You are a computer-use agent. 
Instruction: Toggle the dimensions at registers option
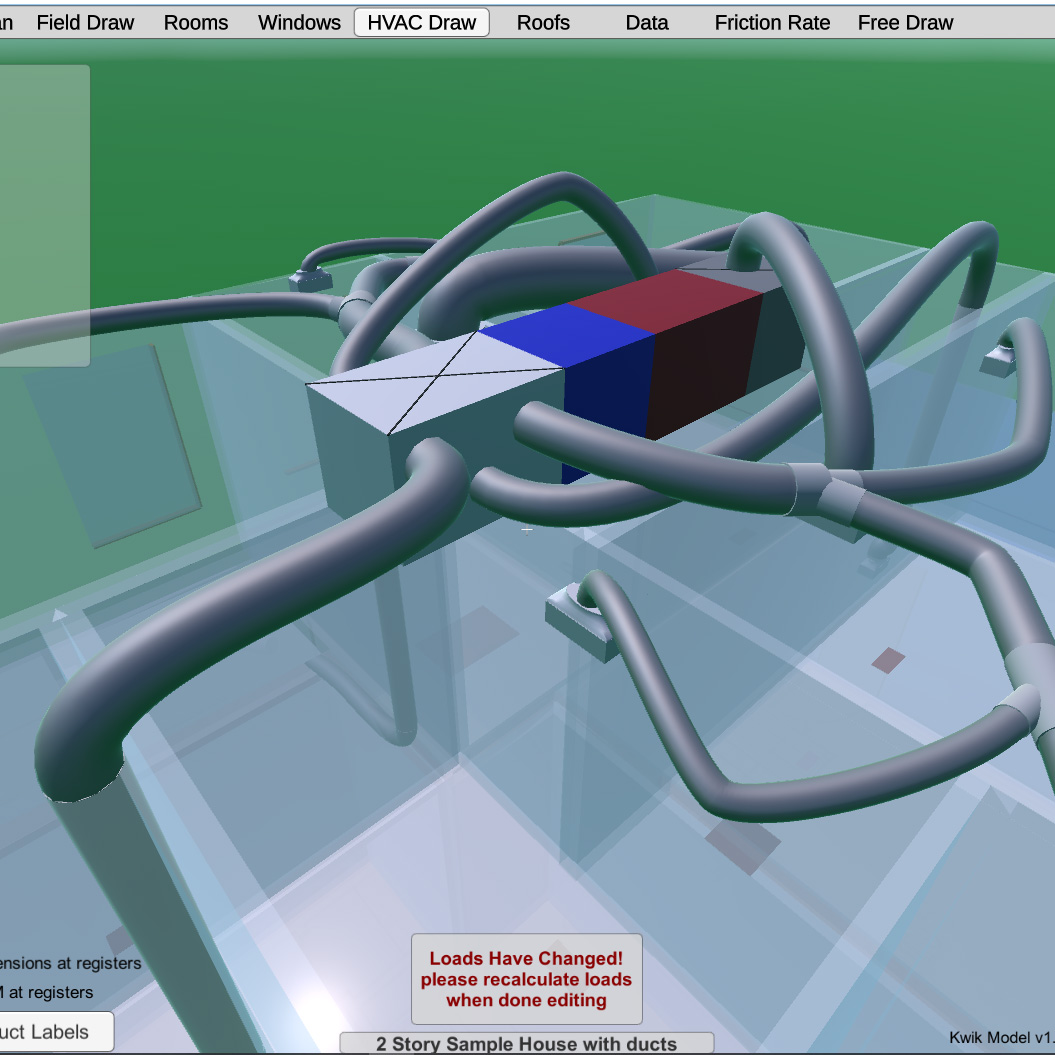(x=70, y=963)
